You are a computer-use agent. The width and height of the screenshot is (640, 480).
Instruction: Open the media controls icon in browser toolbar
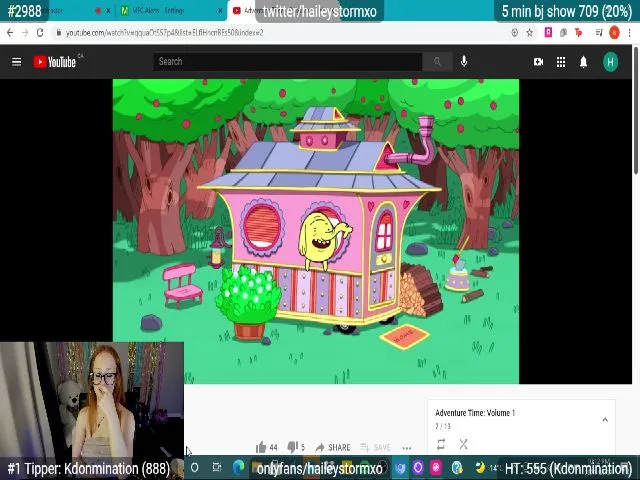click(x=599, y=32)
